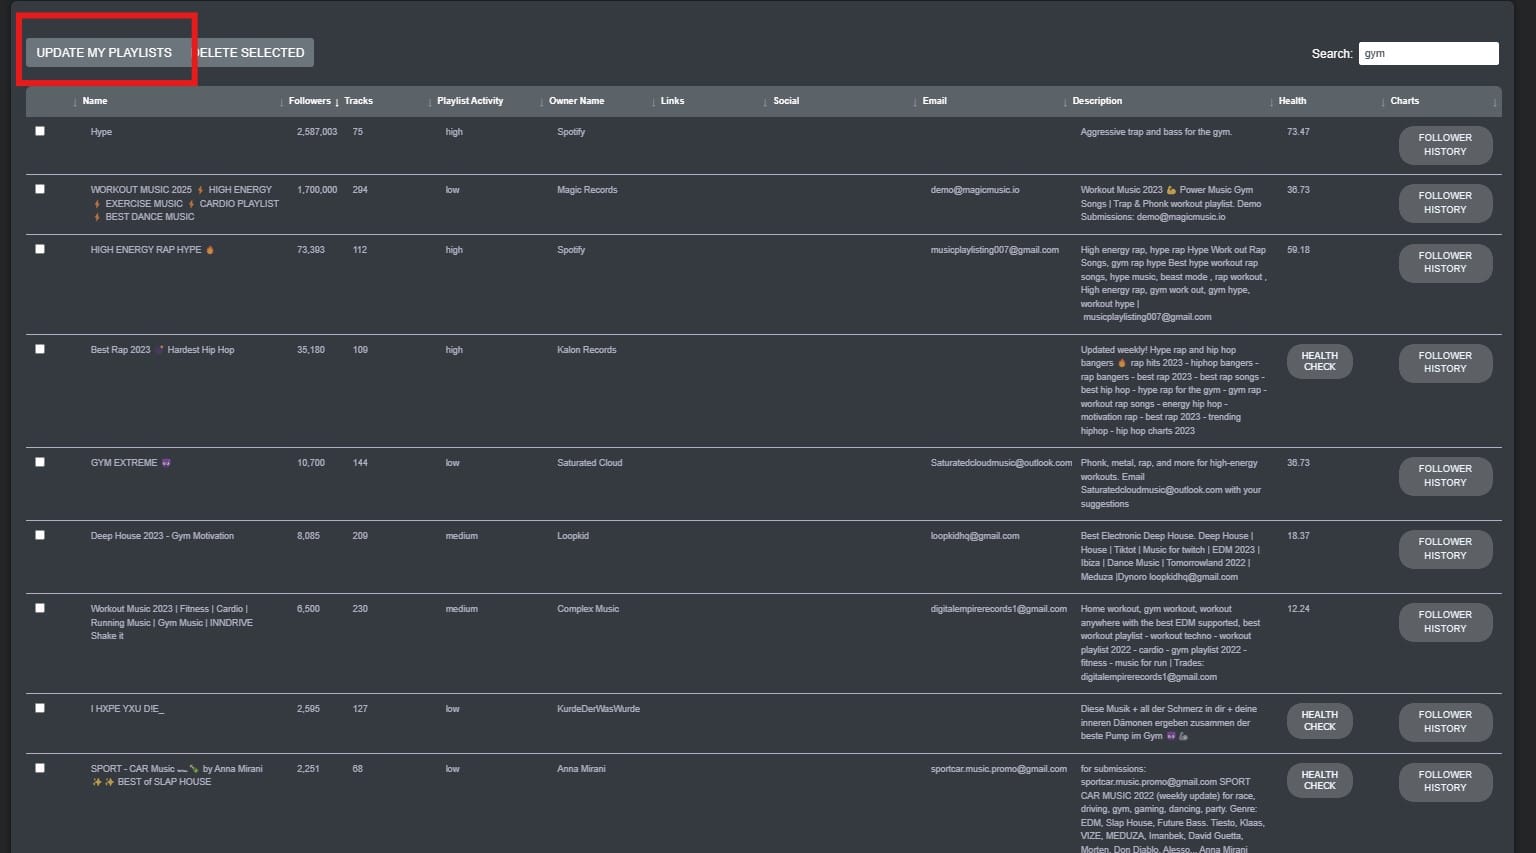
Task: Run Health Check on Best Rap 2023
Action: pyautogui.click(x=1319, y=361)
